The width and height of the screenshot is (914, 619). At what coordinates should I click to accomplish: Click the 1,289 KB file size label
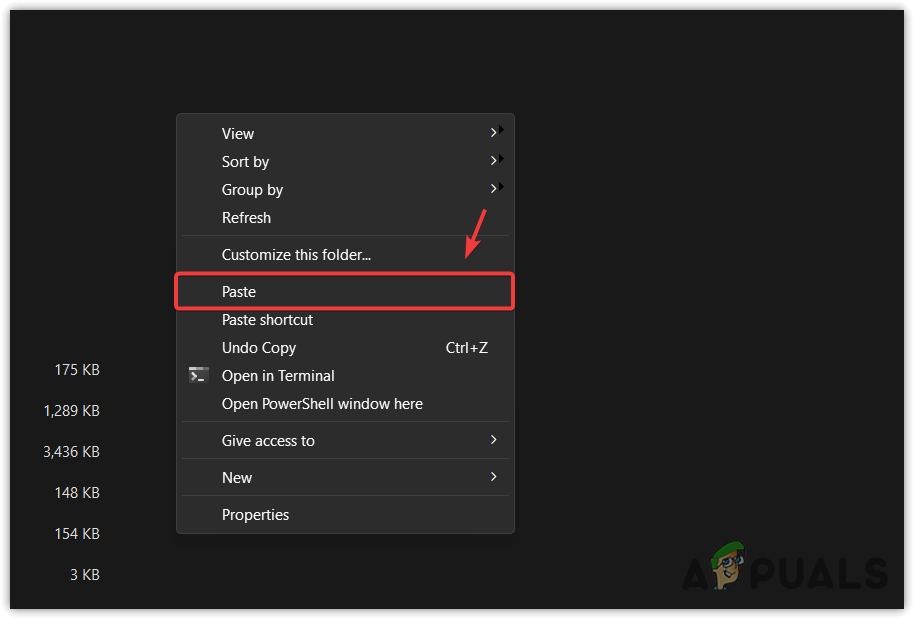(x=71, y=410)
